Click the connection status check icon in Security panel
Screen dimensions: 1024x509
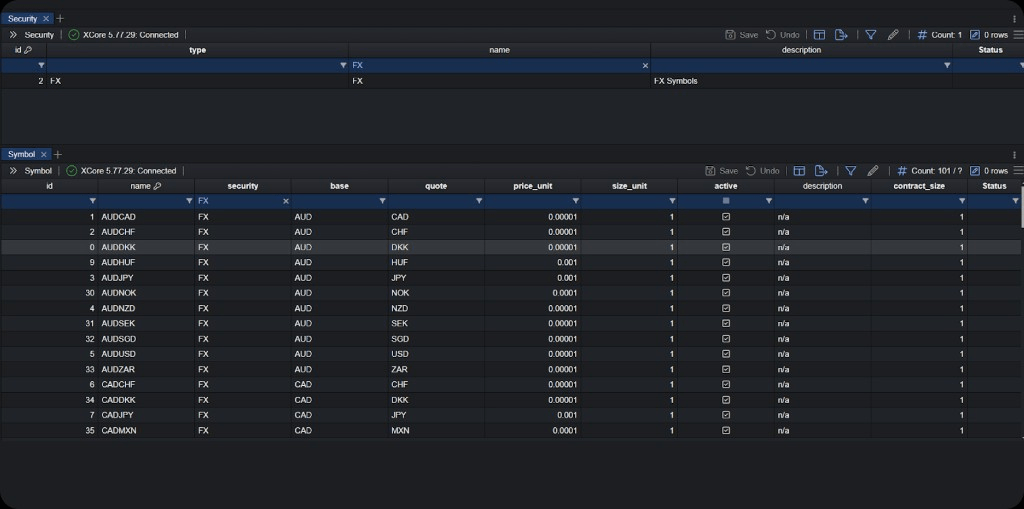coord(74,35)
